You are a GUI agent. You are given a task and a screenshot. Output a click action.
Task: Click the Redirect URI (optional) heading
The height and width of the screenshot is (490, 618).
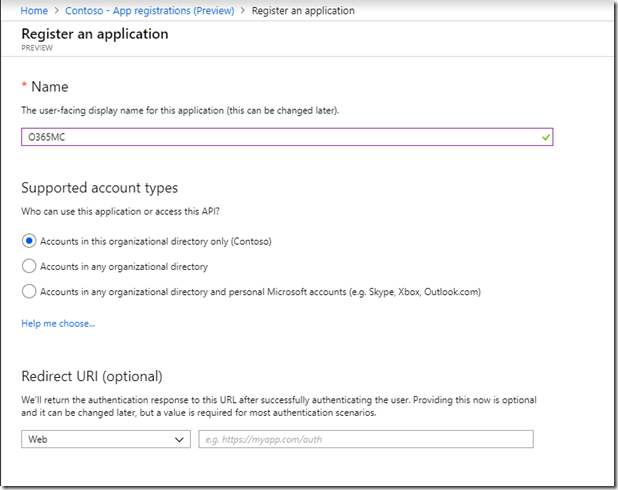tap(92, 376)
